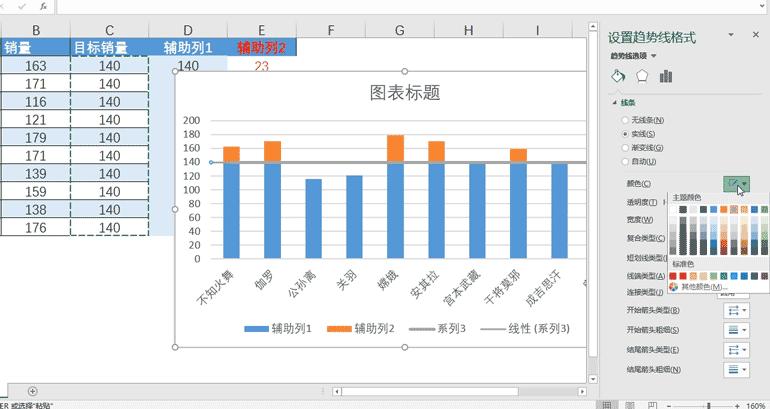The height and width of the screenshot is (409, 770).
Task: Open 开始箭头类型(B) dropdown
Action: point(736,310)
